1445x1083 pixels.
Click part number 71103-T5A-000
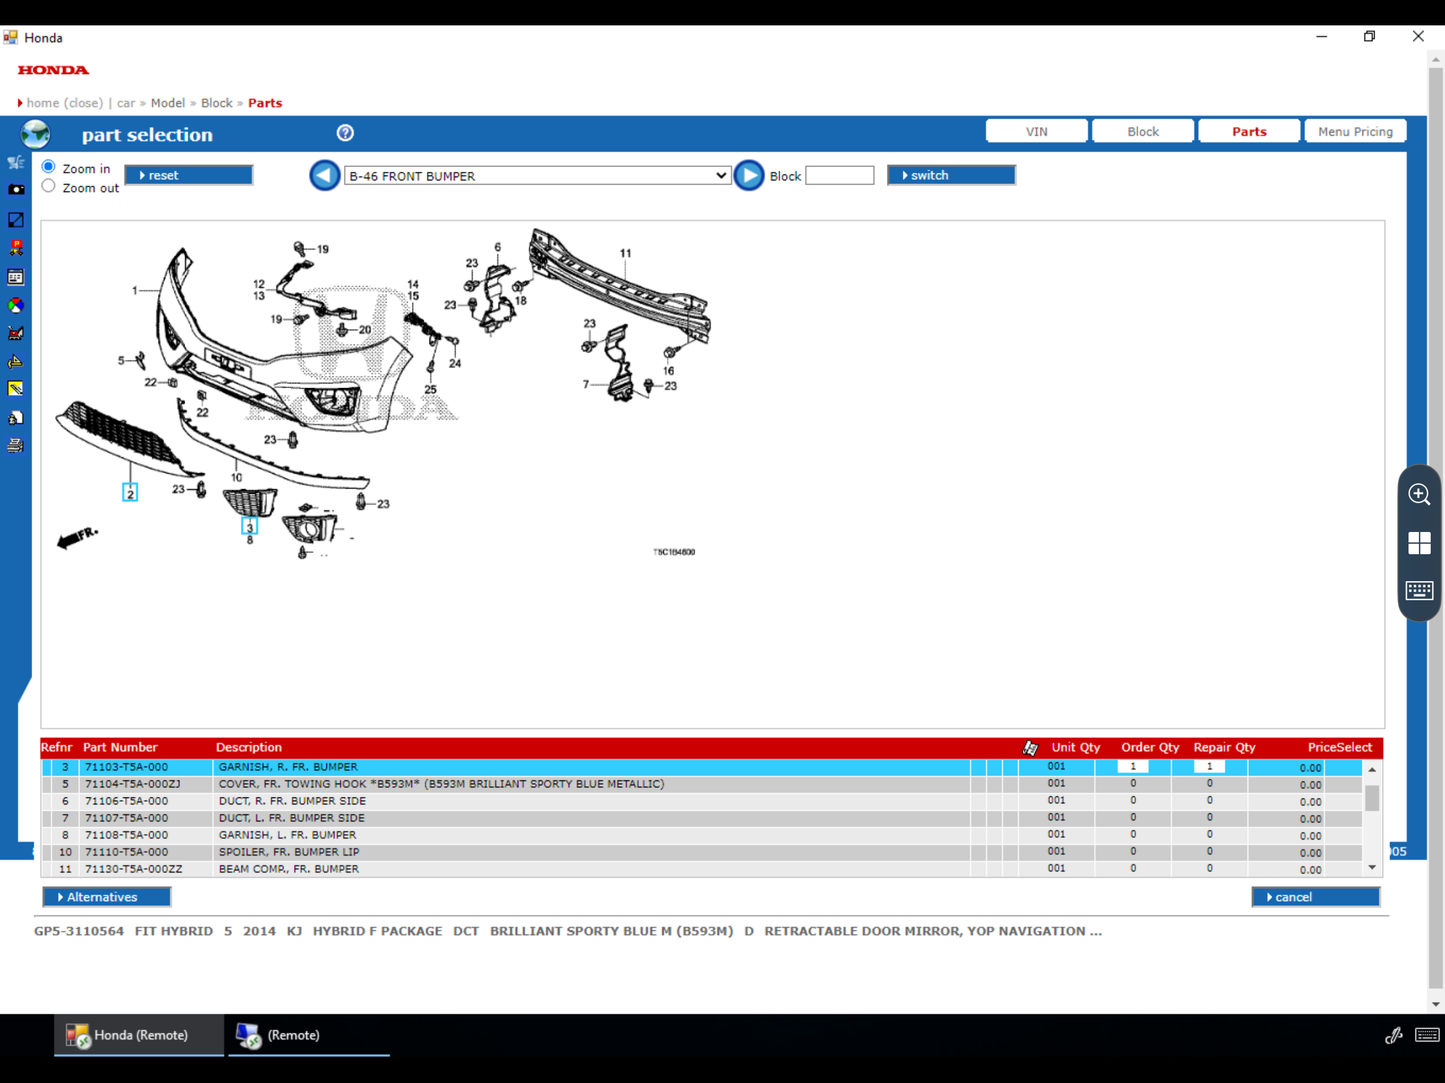[126, 767]
